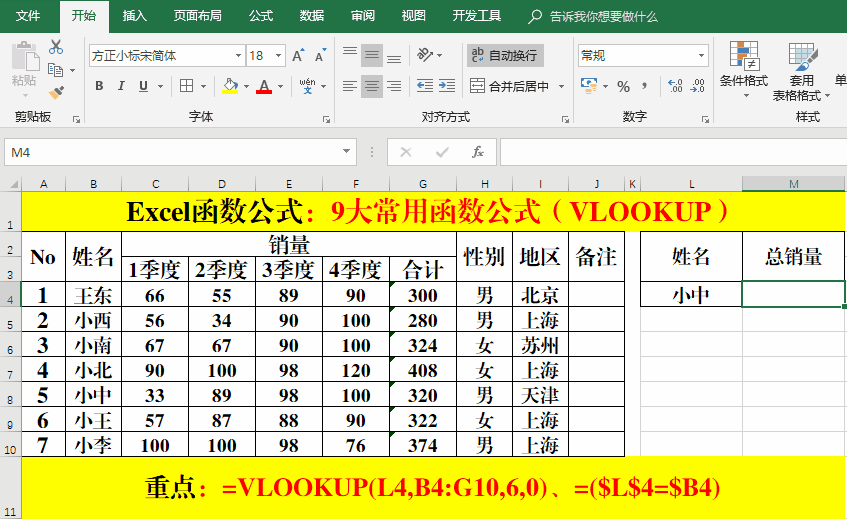The width and height of the screenshot is (847, 519).
Task: Click the borders icon
Action: (185, 86)
